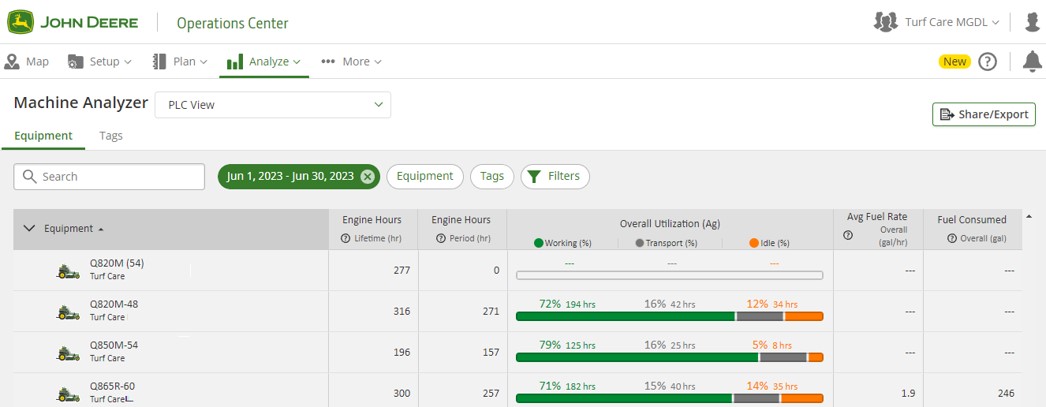1046x407 pixels.
Task: Click Engine Hours Period help icon
Action: tap(441, 239)
